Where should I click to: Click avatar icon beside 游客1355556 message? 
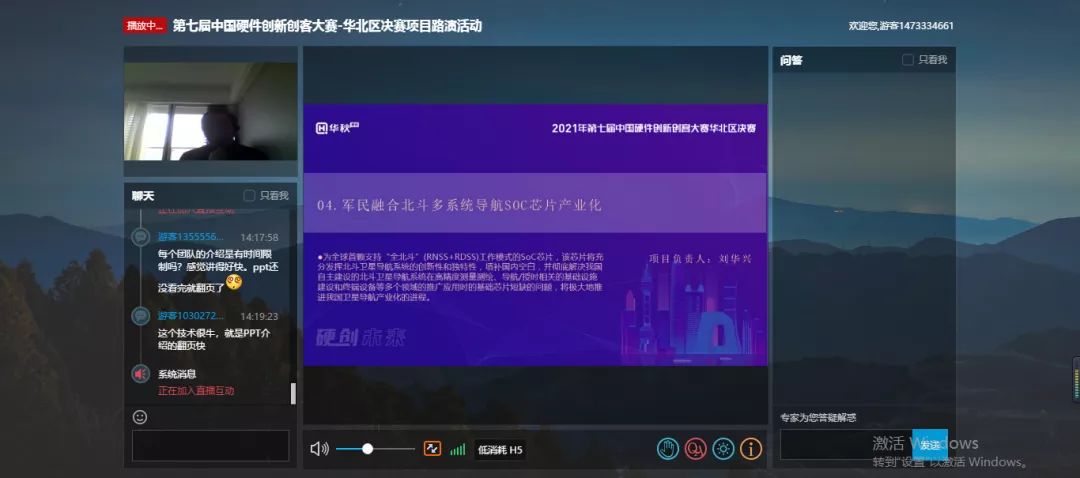click(x=141, y=238)
